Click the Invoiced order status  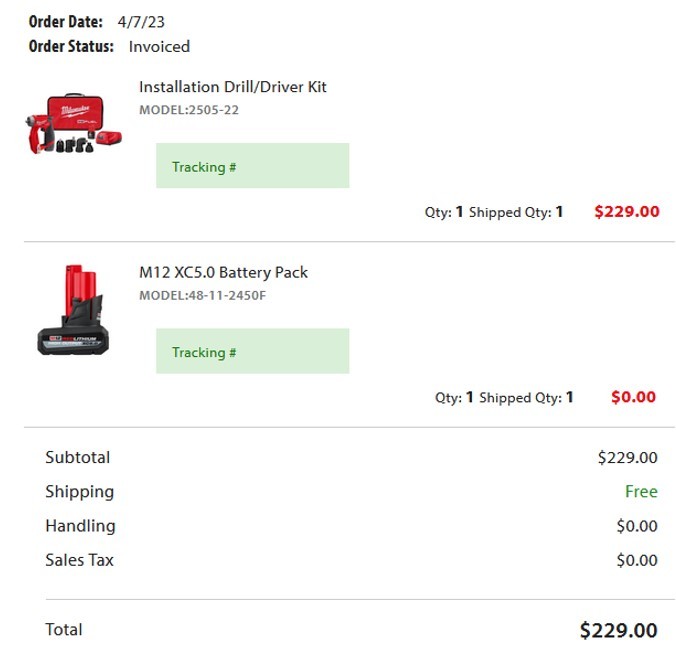pos(159,46)
